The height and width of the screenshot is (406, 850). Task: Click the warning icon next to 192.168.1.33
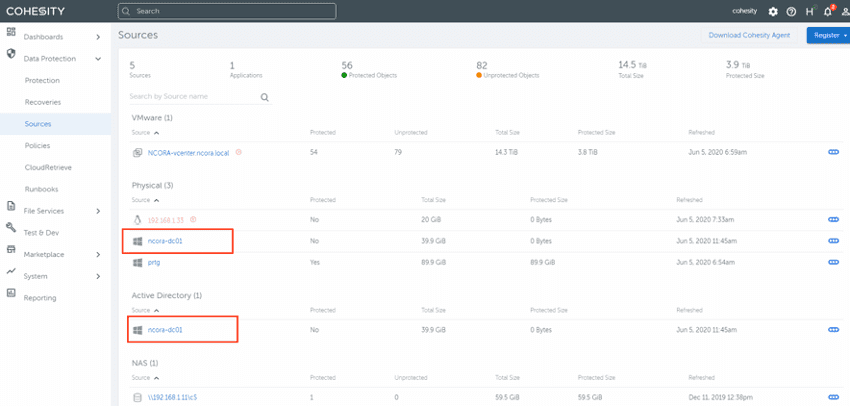point(192,220)
